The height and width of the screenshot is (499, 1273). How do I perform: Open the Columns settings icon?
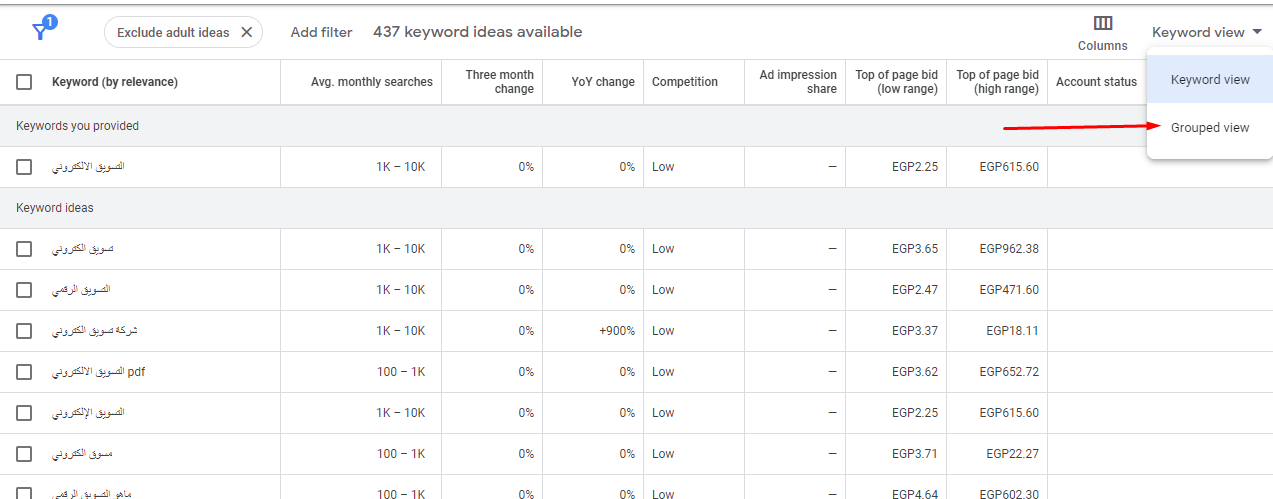pyautogui.click(x=1102, y=24)
